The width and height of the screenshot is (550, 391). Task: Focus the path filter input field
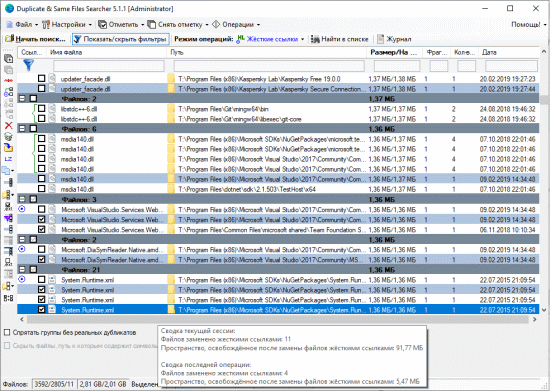pyautogui.click(x=269, y=66)
